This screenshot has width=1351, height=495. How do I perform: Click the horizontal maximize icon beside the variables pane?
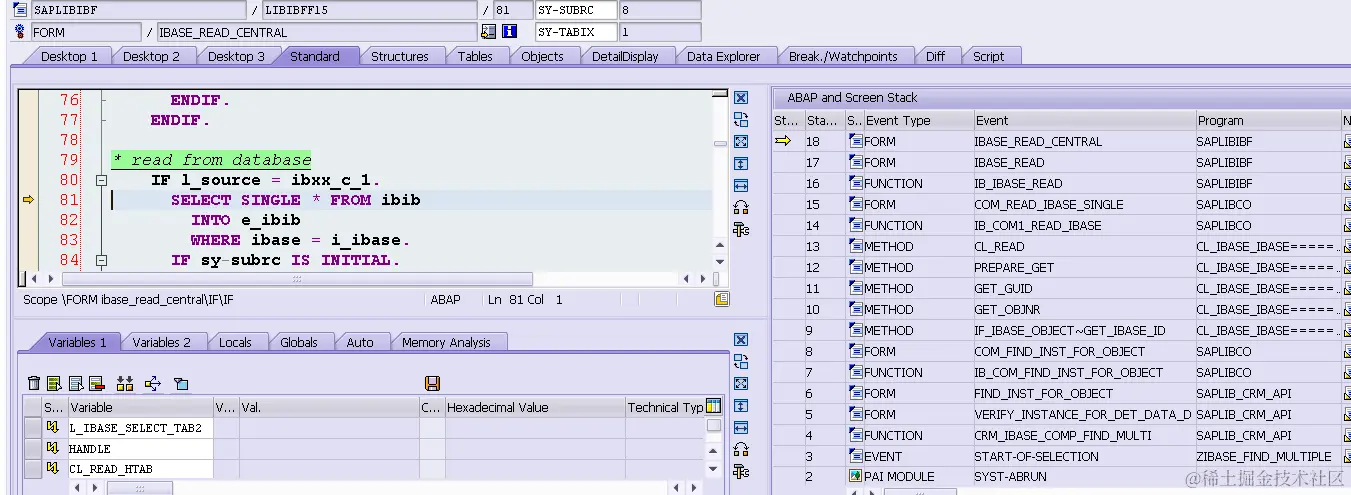coord(741,428)
